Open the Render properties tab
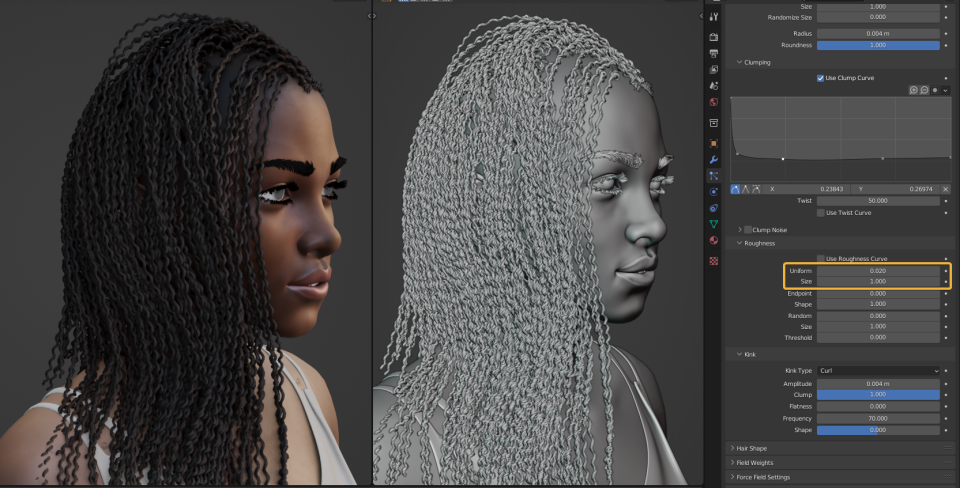This screenshot has width=960, height=488. pos(713,37)
